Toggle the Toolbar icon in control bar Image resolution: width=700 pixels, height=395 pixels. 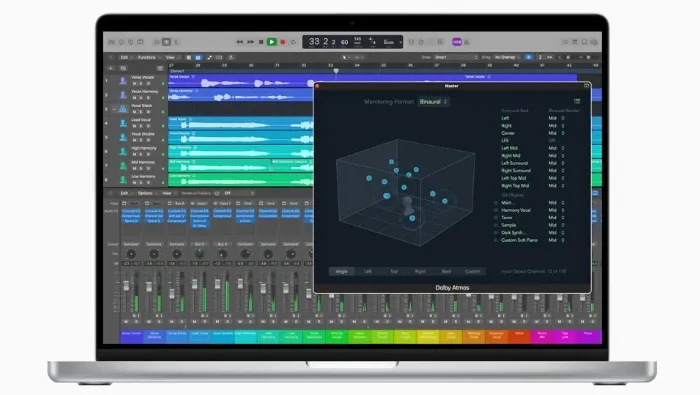tap(140, 42)
